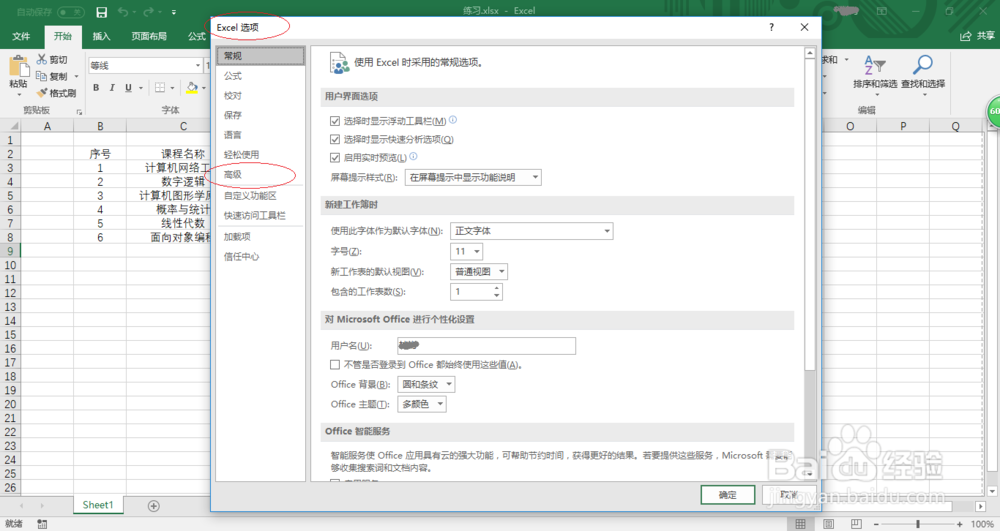Uncheck 启用实时预览(L)
The height and width of the screenshot is (531, 1000).
[335, 157]
